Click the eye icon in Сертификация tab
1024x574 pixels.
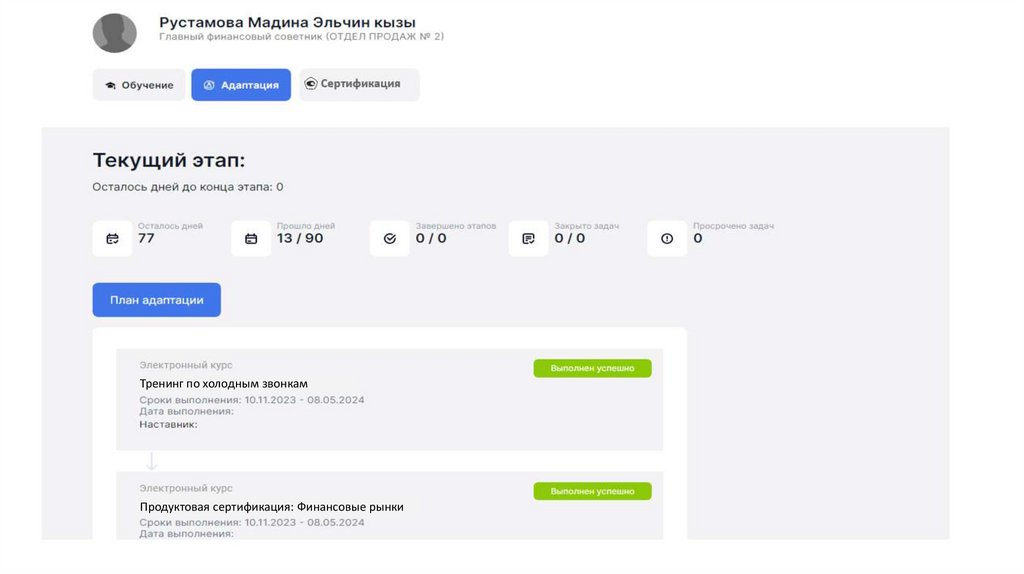[310, 84]
